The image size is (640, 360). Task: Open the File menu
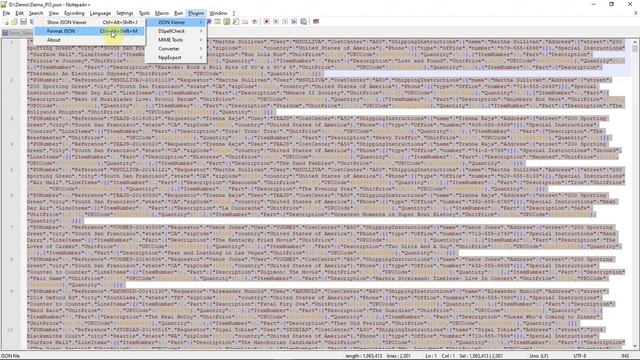pyautogui.click(x=6, y=13)
